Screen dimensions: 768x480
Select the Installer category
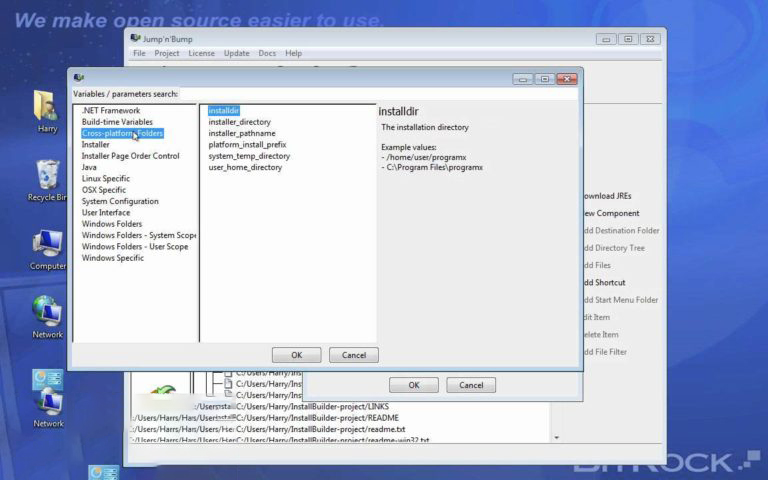tap(96, 144)
